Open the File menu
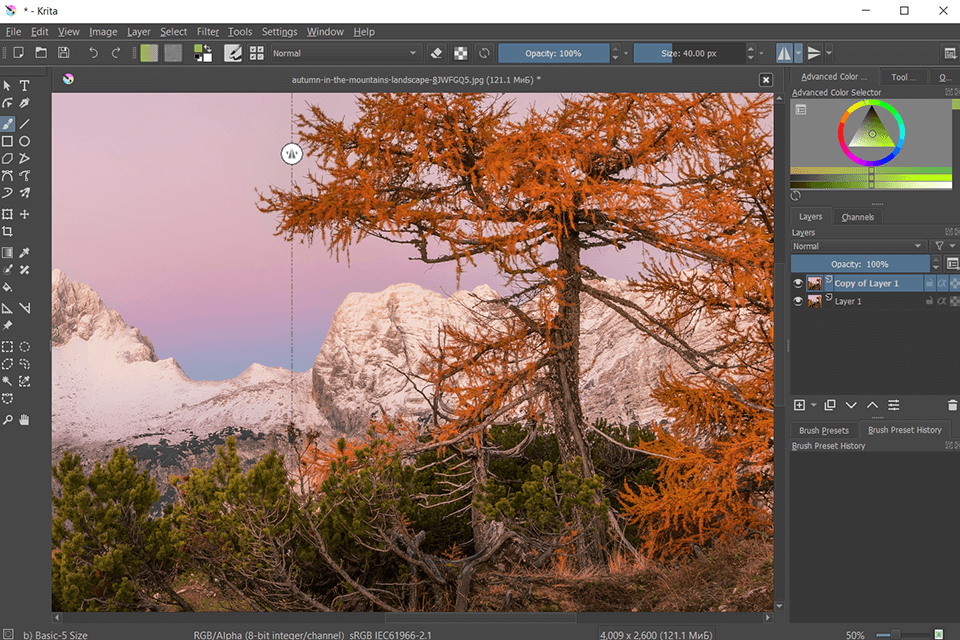Screen dimensions: 960x640 tap(13, 32)
